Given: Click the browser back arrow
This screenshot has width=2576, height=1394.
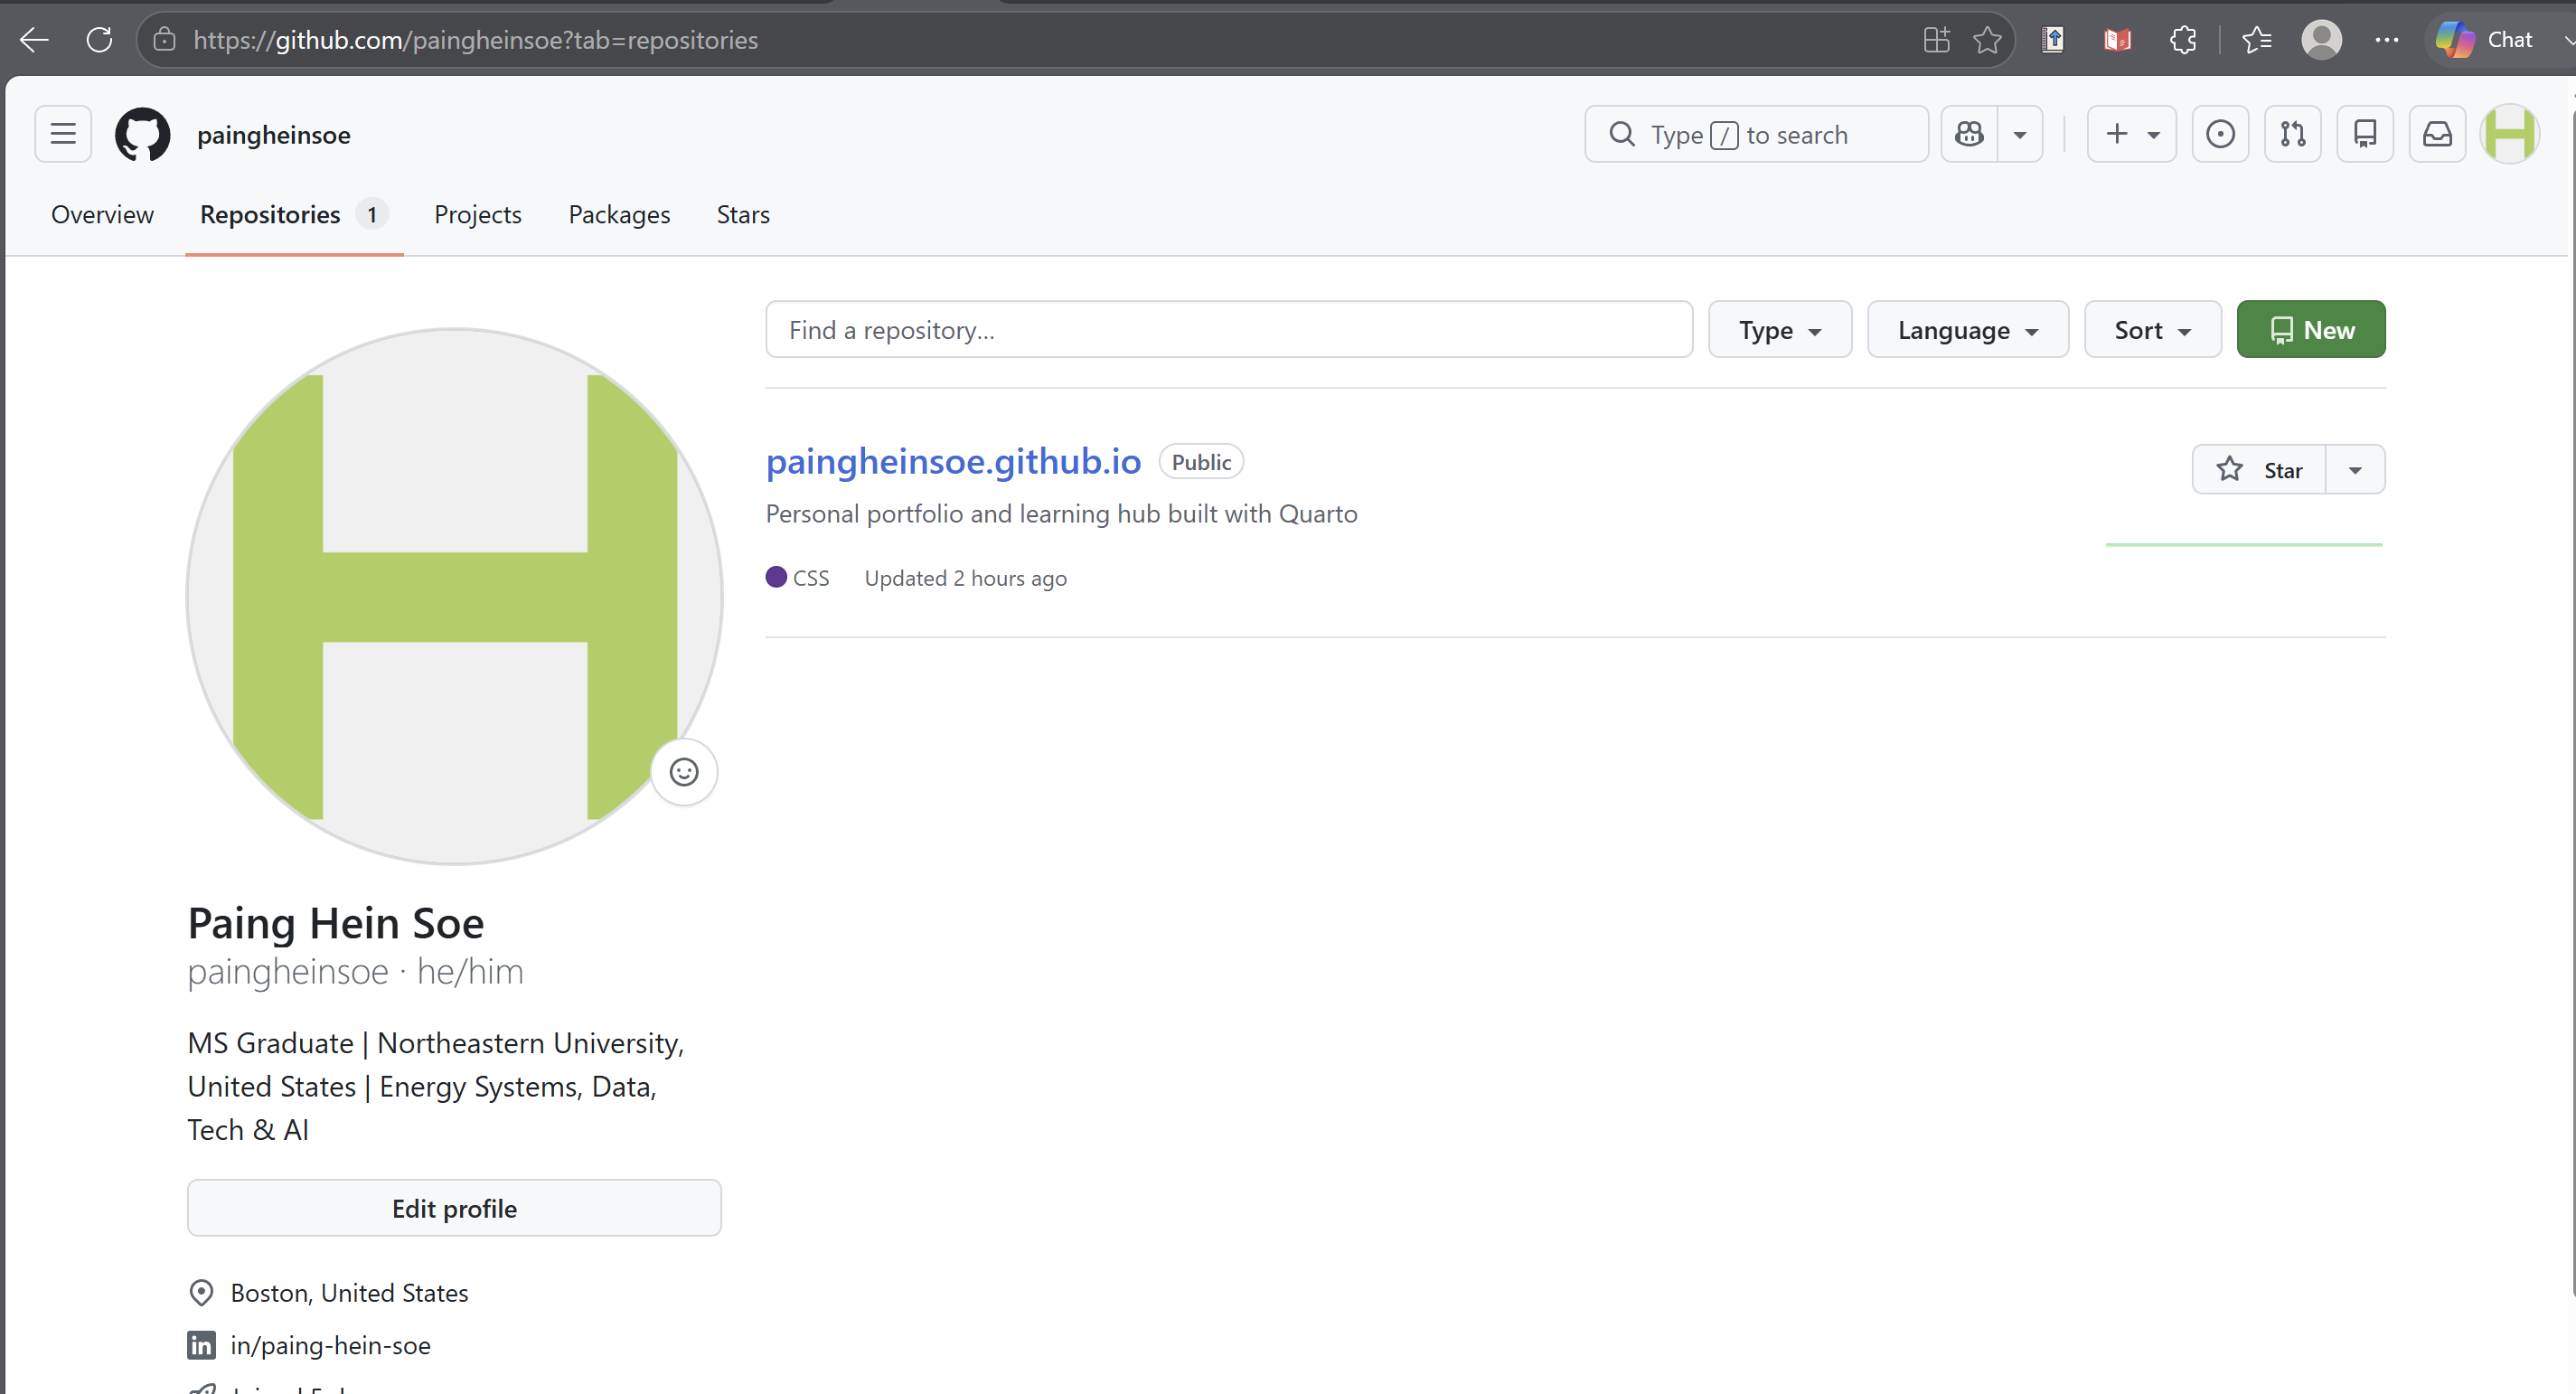Looking at the screenshot, I should coord(34,40).
